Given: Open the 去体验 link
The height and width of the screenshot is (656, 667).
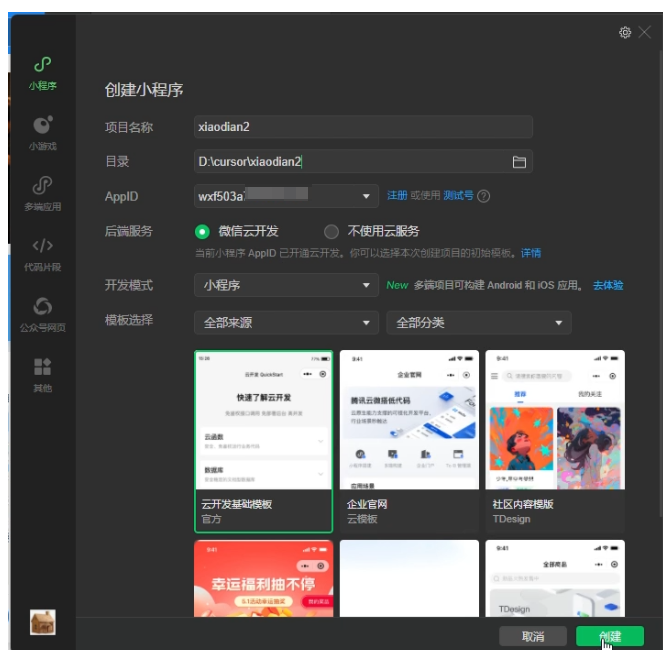Looking at the screenshot, I should (608, 285).
